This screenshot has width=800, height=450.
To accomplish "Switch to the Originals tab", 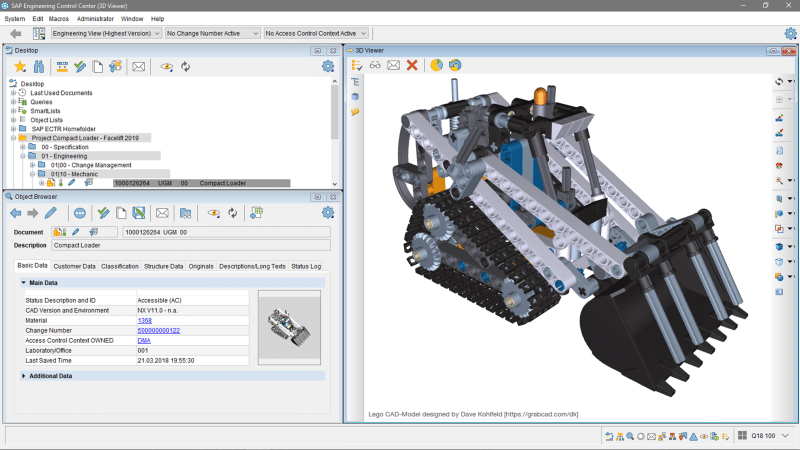I will (x=201, y=266).
